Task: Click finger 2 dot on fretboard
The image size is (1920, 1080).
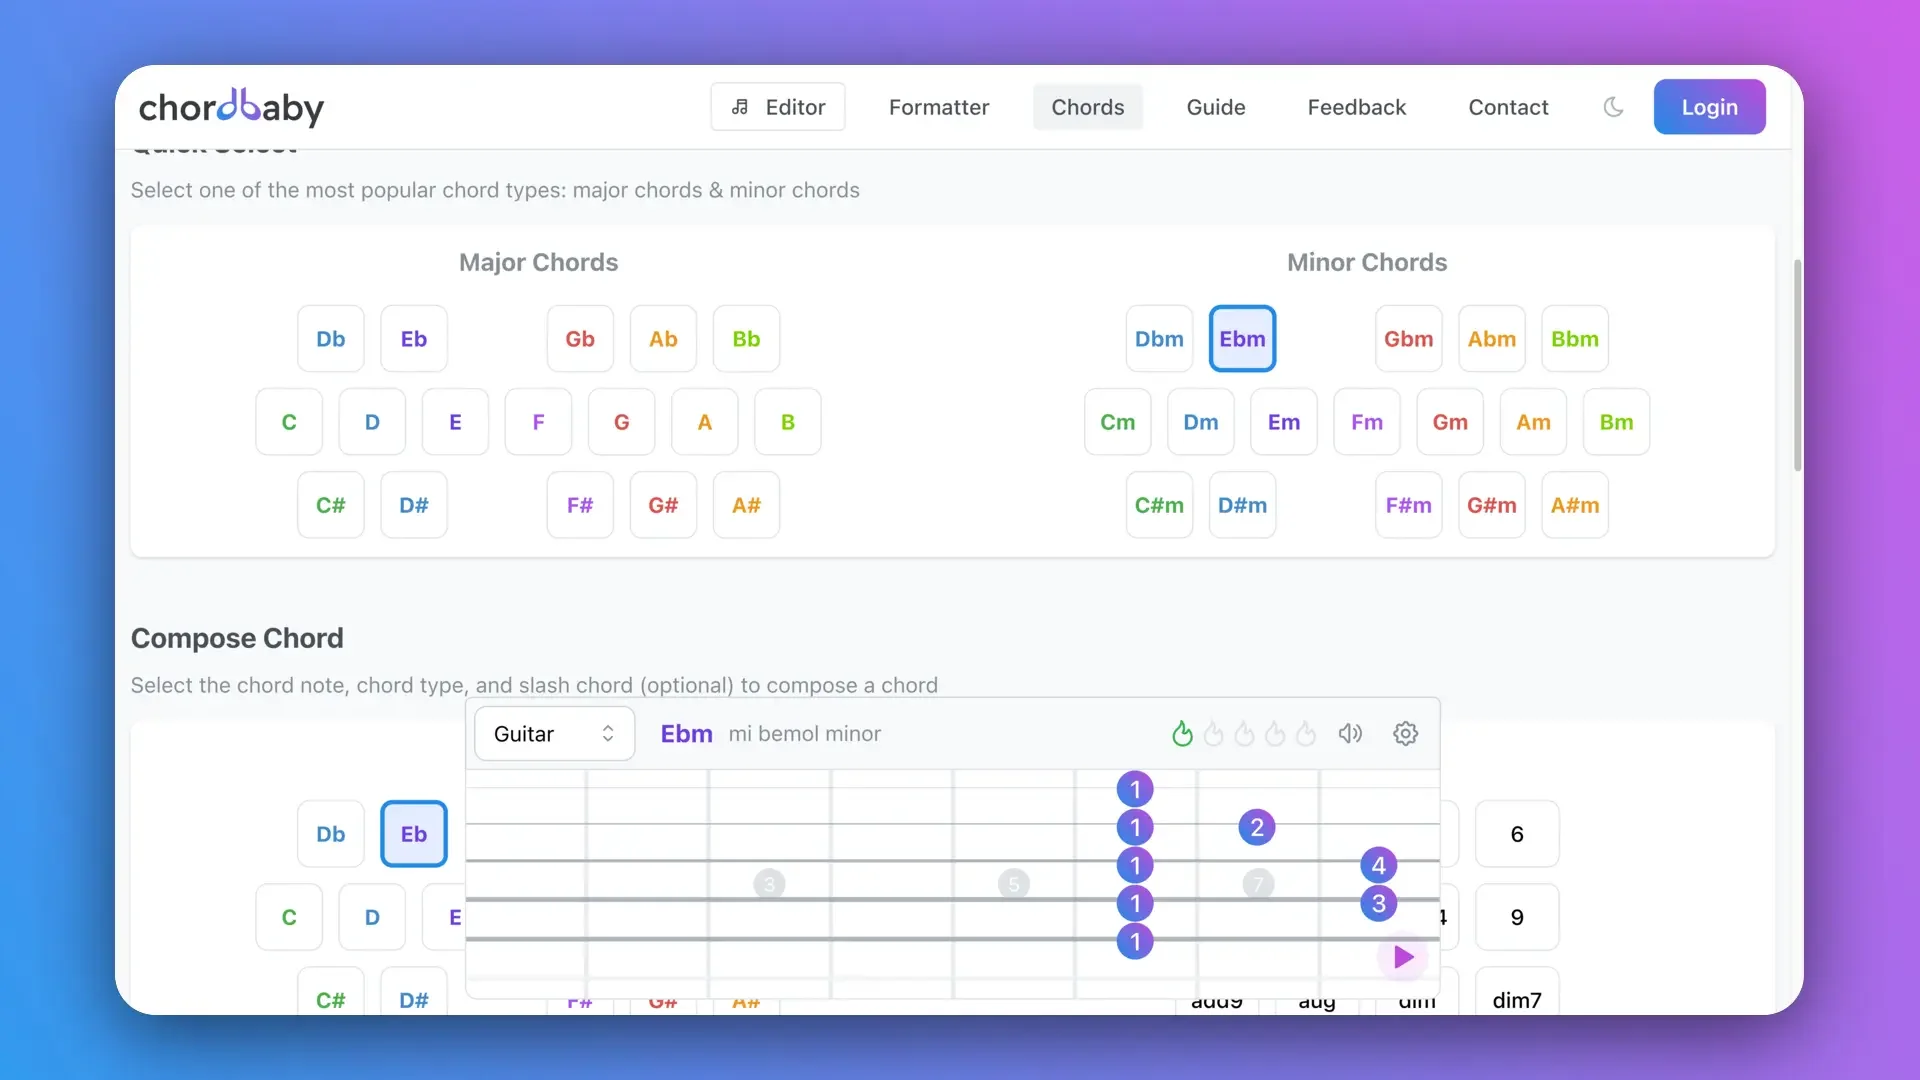Action: tap(1257, 827)
